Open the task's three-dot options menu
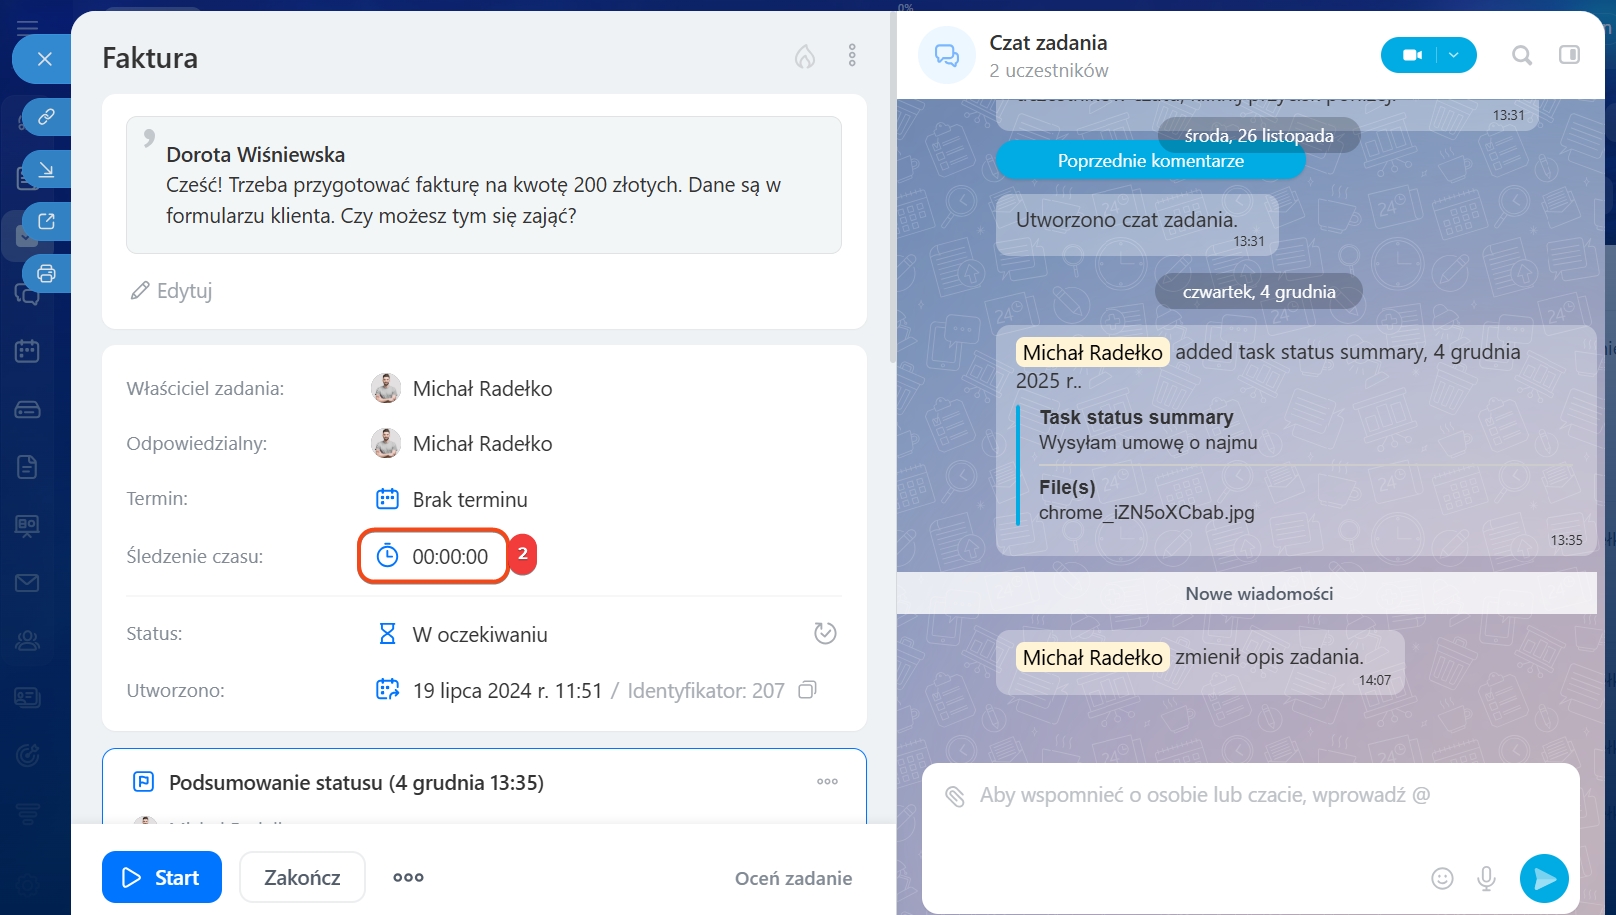 point(852,56)
